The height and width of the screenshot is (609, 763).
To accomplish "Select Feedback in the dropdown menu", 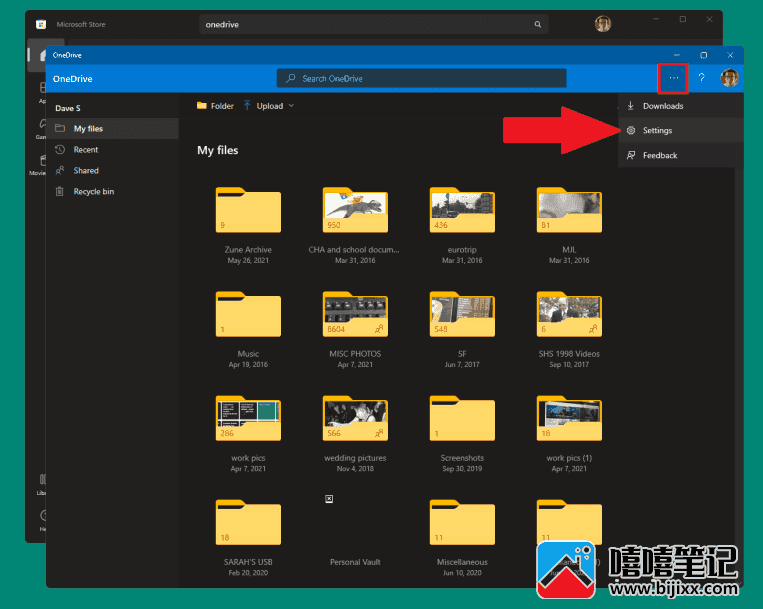I will coord(680,155).
